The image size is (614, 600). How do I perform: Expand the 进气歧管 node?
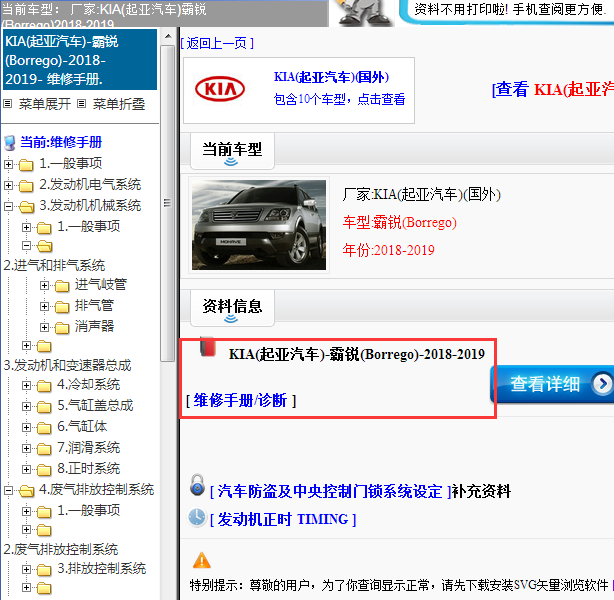pyautogui.click(x=44, y=285)
